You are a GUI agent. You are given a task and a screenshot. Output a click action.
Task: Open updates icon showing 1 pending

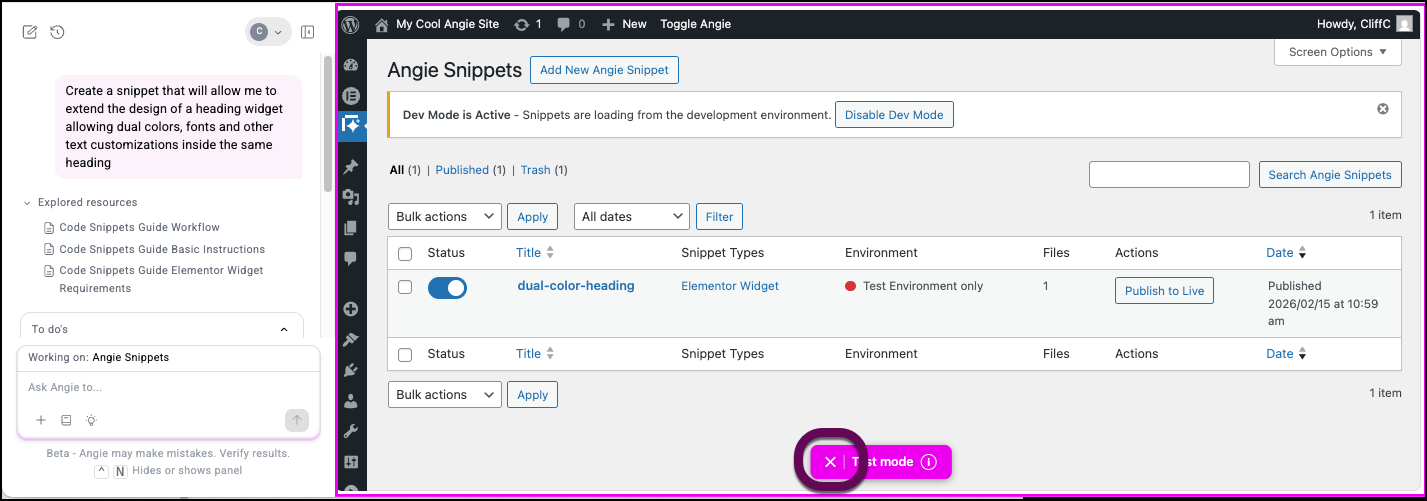[527, 24]
